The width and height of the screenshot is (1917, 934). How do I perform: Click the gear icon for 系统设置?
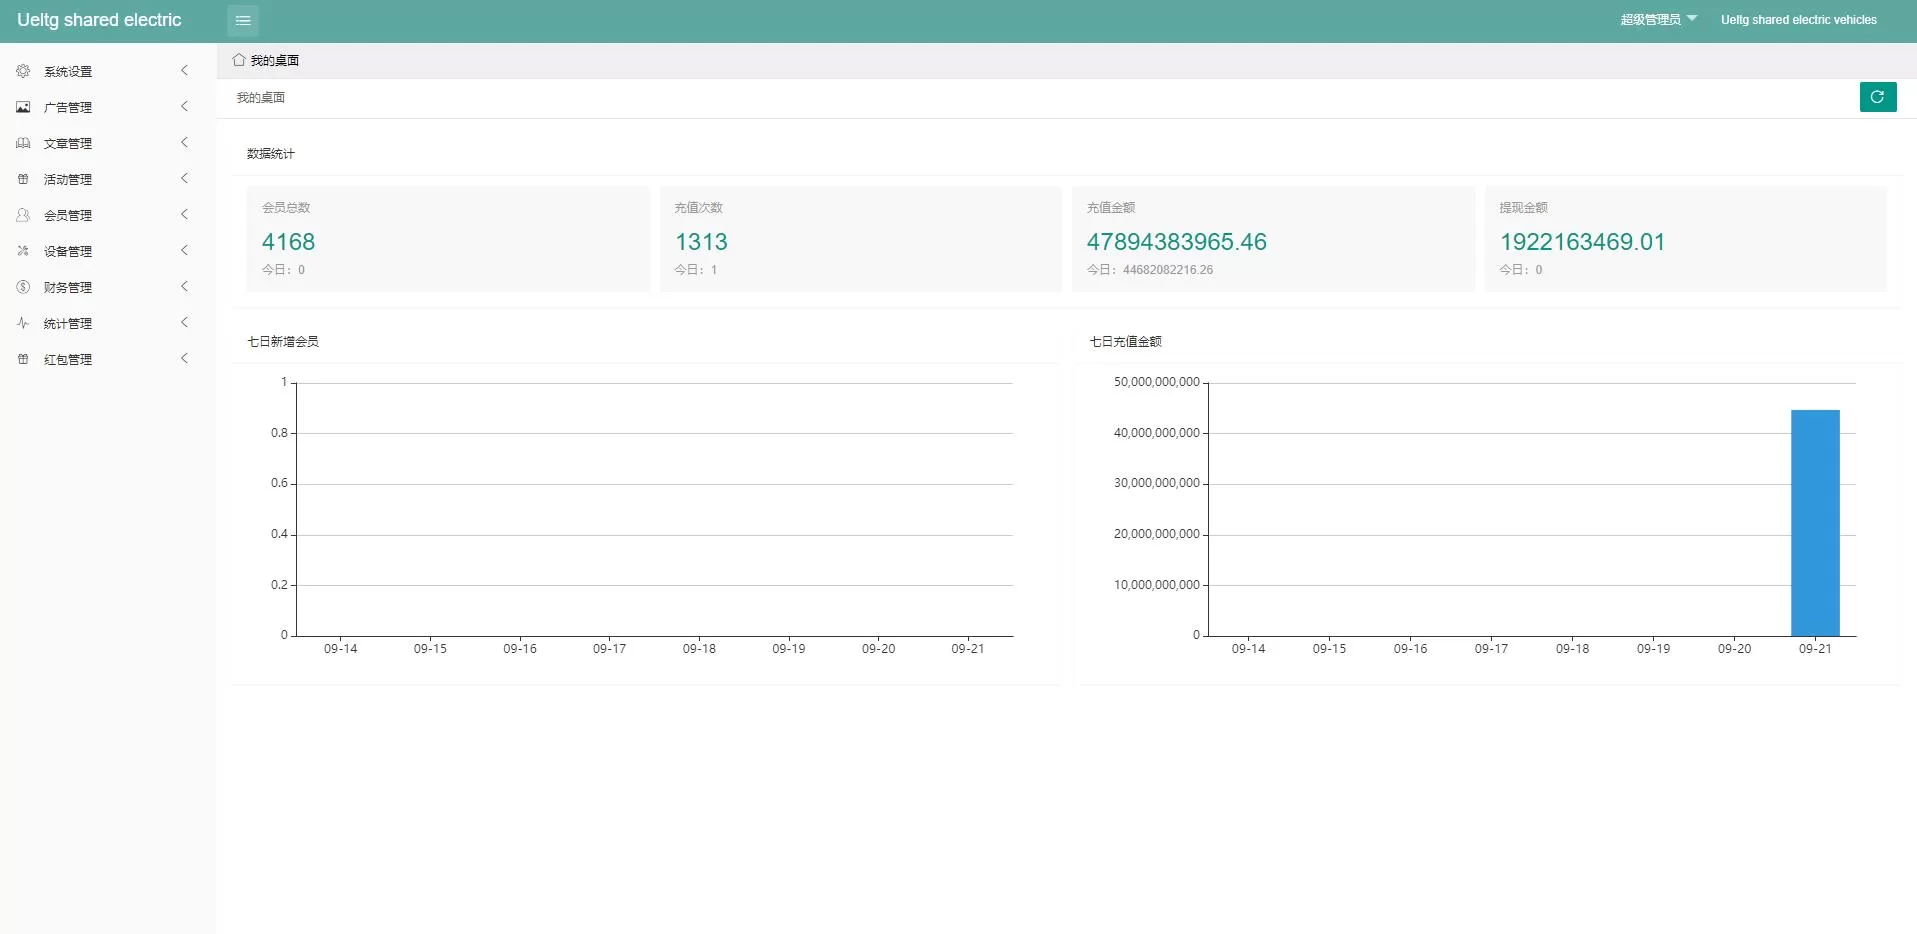[23, 71]
